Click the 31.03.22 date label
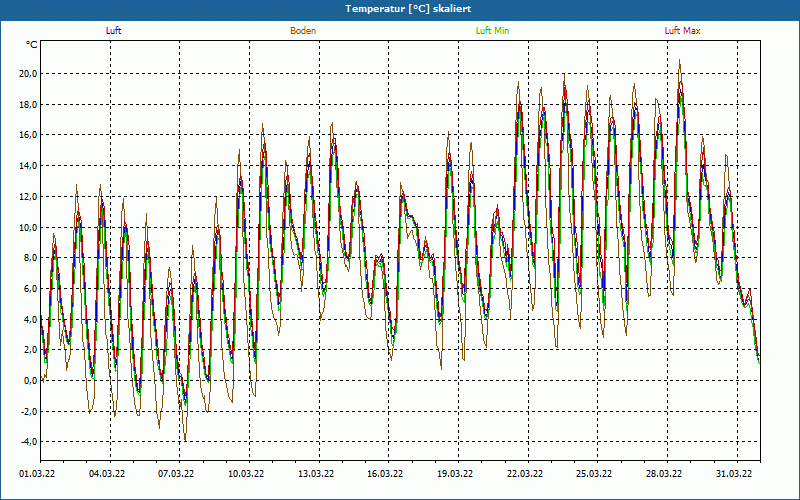800x500 pixels. click(x=734, y=474)
